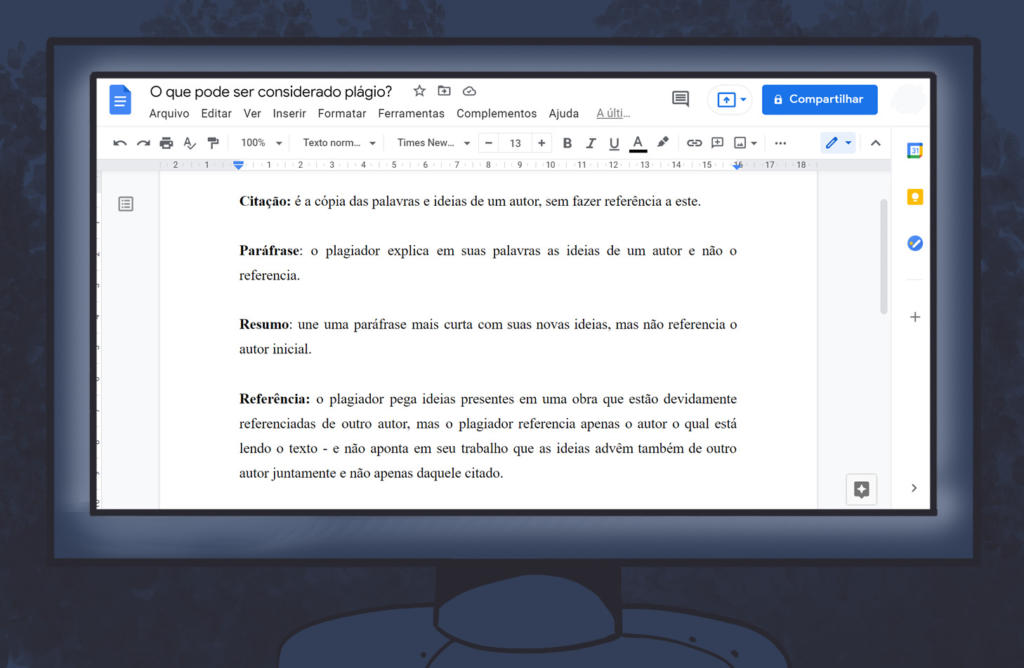Print the document with printer icon
Image resolution: width=1024 pixels, height=668 pixels.
point(166,143)
